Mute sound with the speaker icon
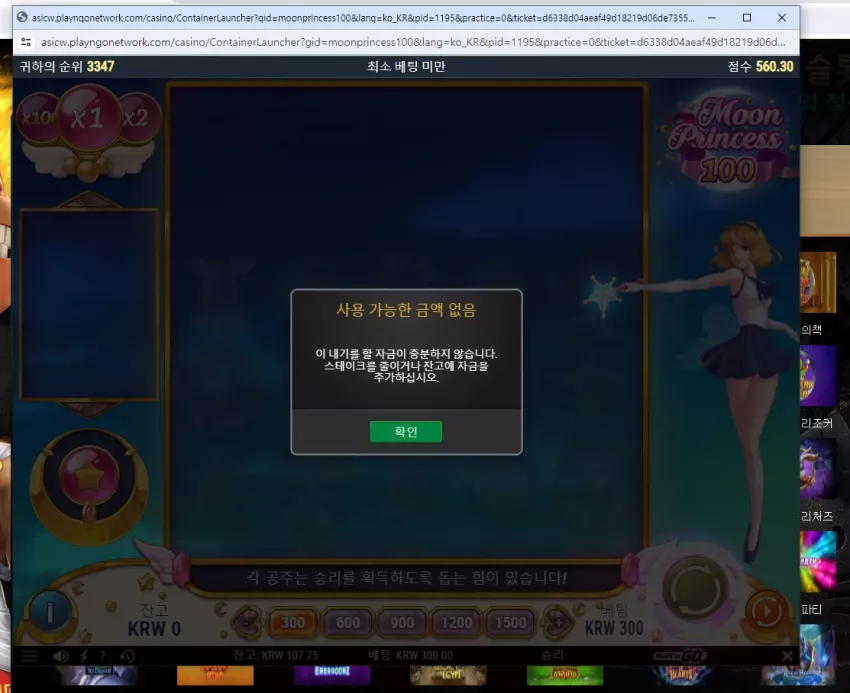Viewport: 850px width, 693px height. [x=60, y=656]
